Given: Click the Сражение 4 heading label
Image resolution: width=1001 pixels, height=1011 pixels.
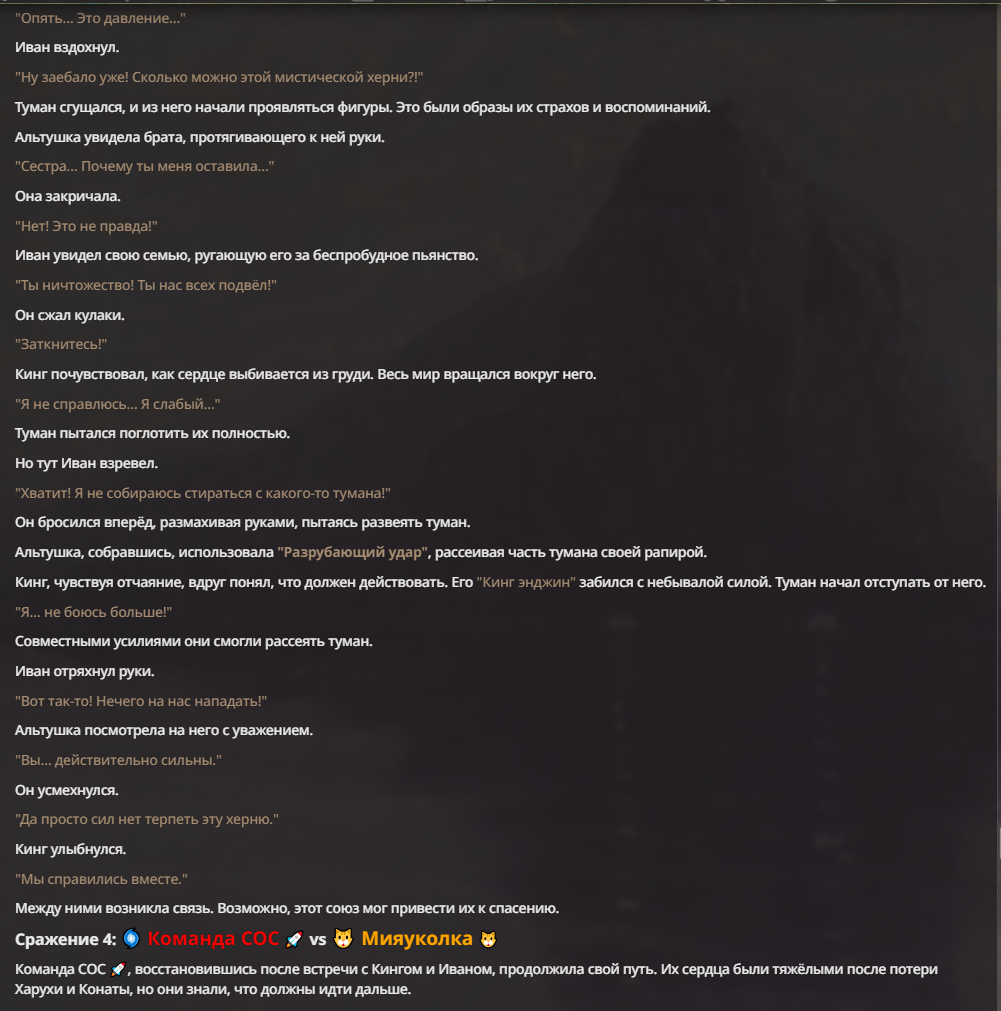Looking at the screenshot, I should point(65,939).
